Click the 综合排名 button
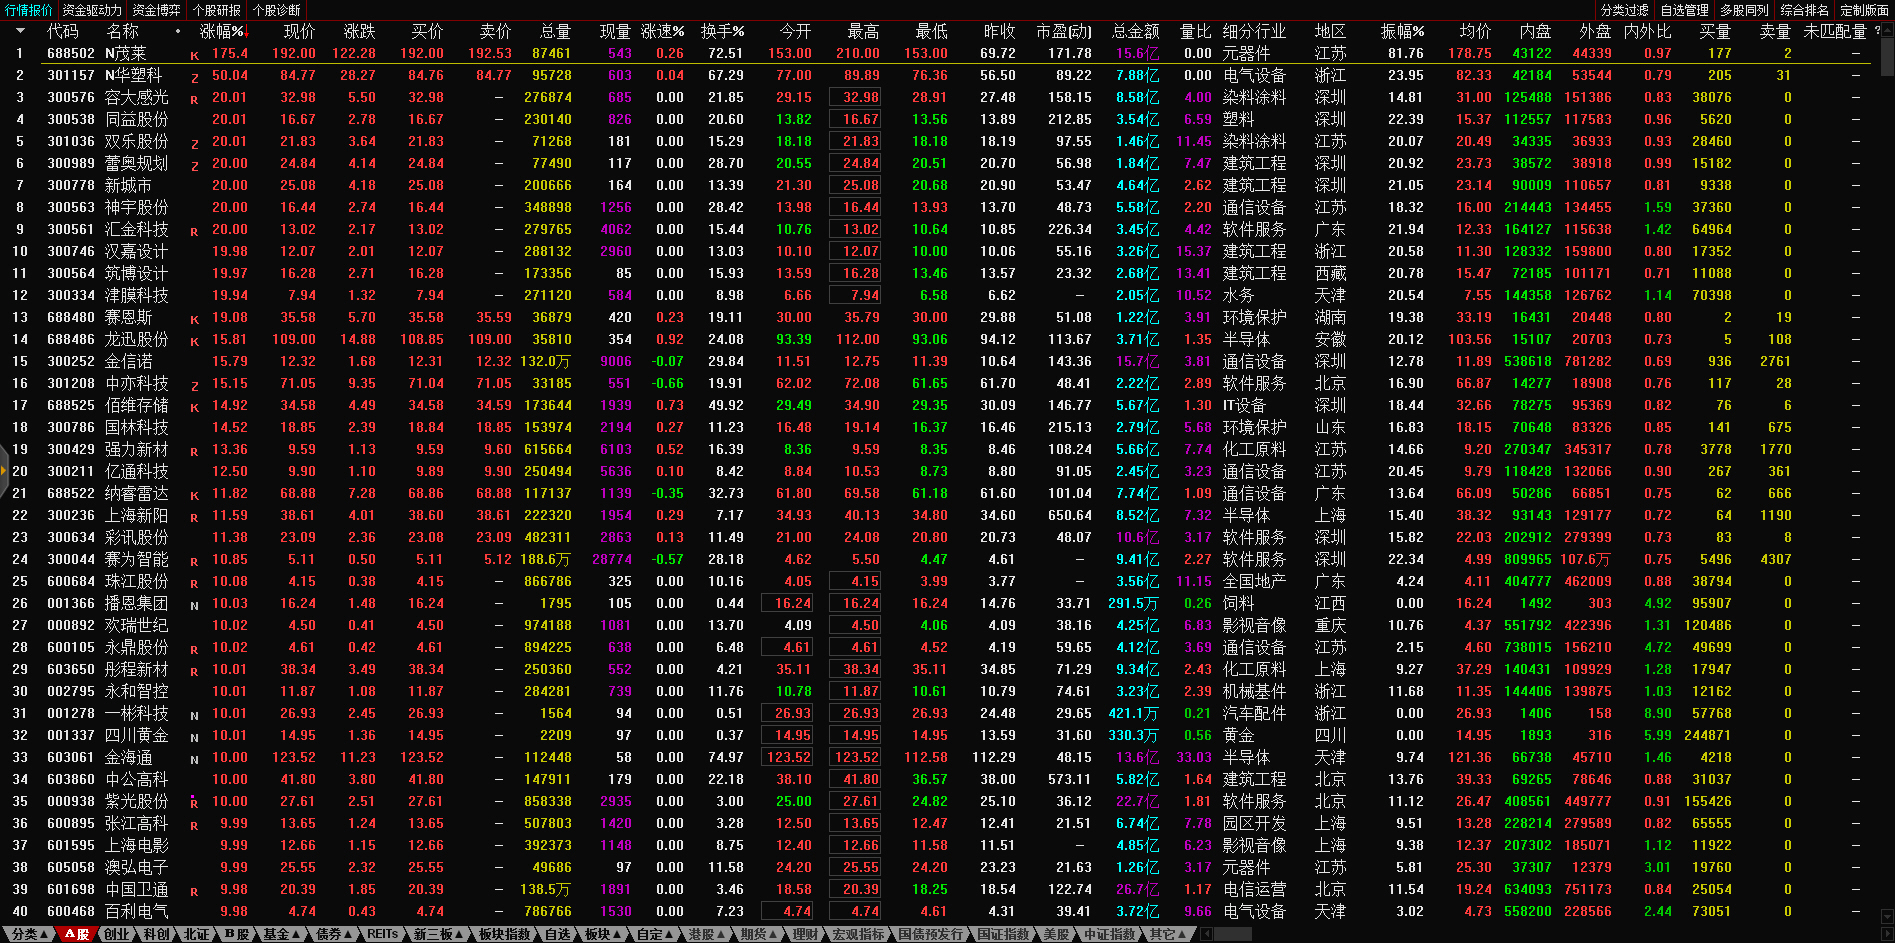1895x943 pixels. (1804, 10)
